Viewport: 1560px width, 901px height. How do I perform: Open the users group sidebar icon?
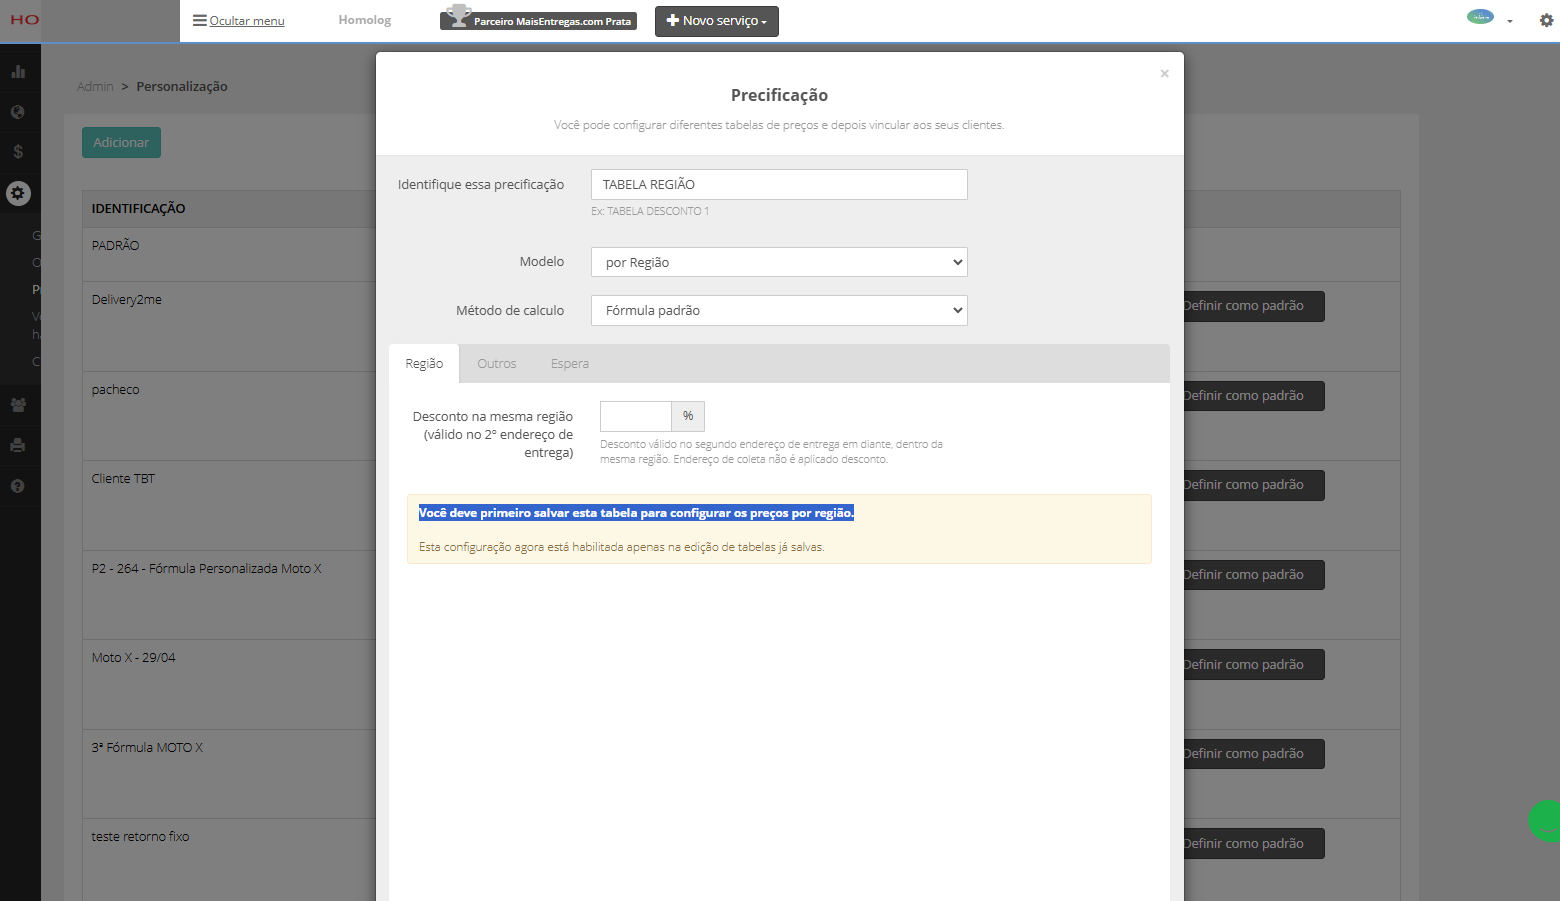click(18, 405)
